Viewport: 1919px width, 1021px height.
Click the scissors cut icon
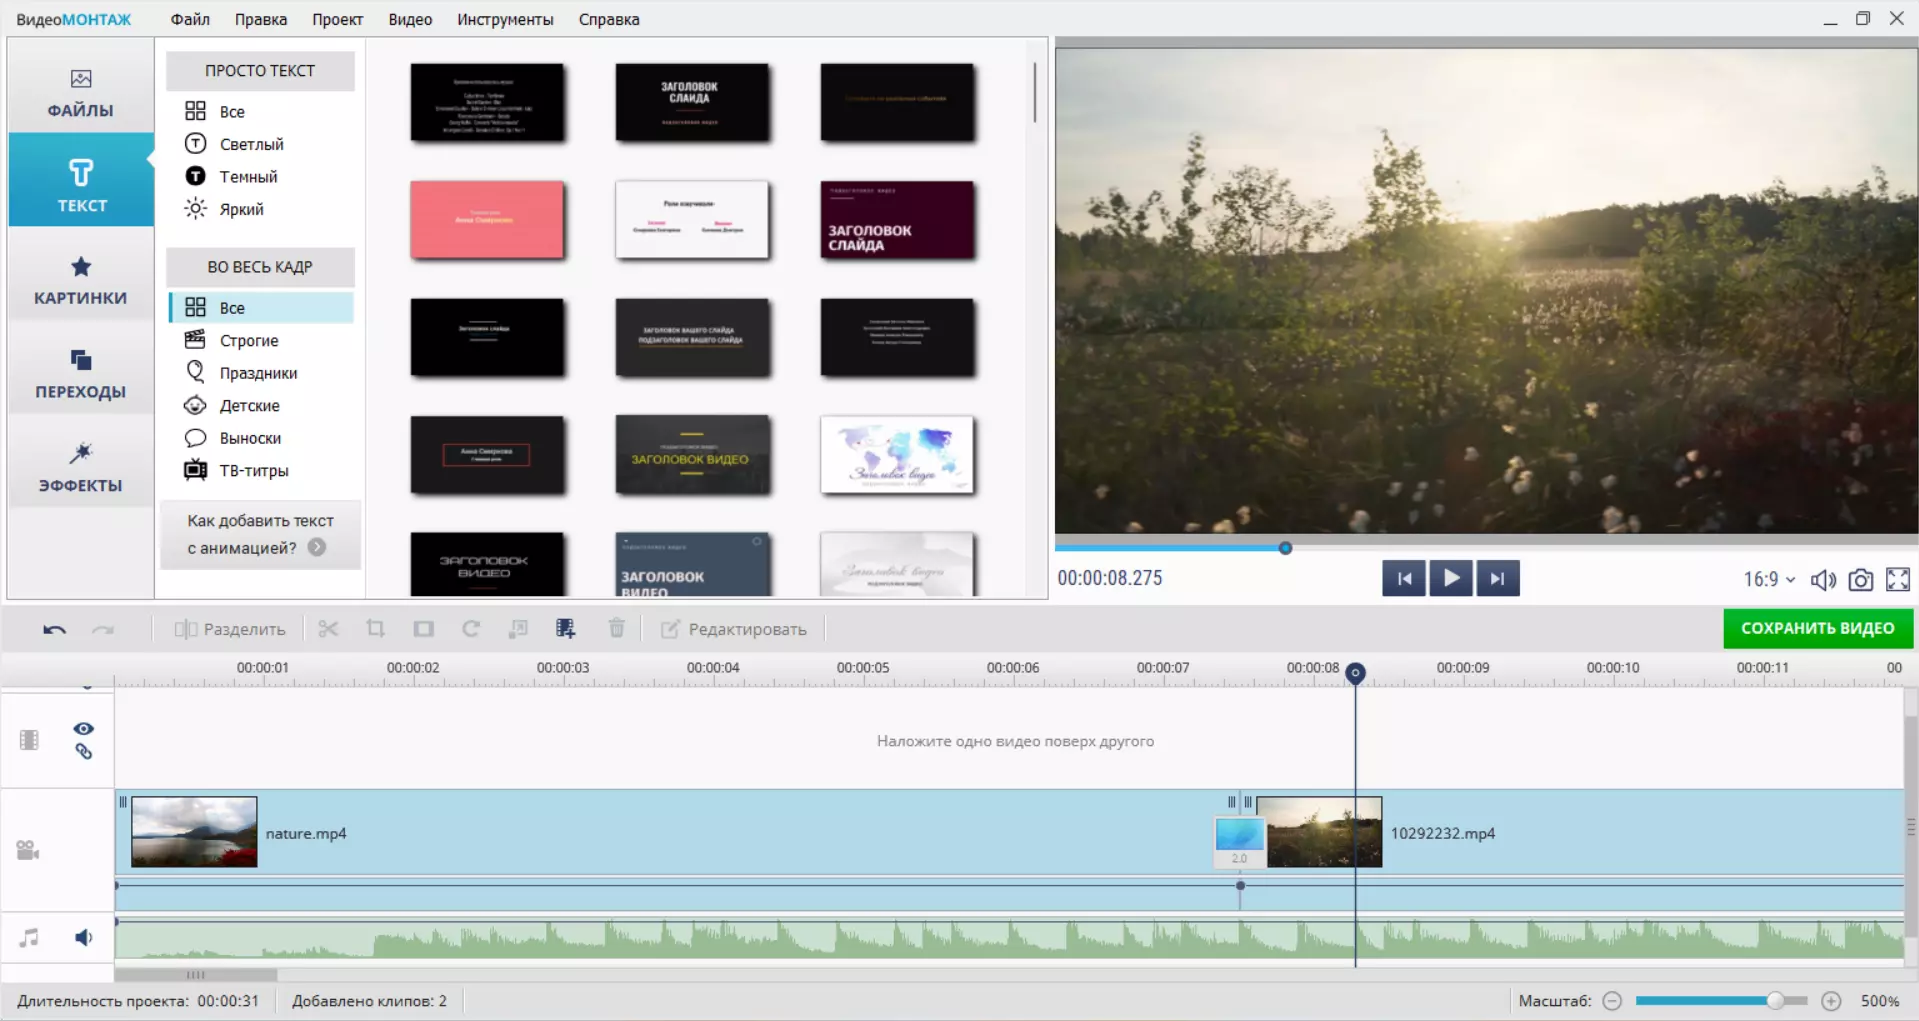click(x=328, y=629)
